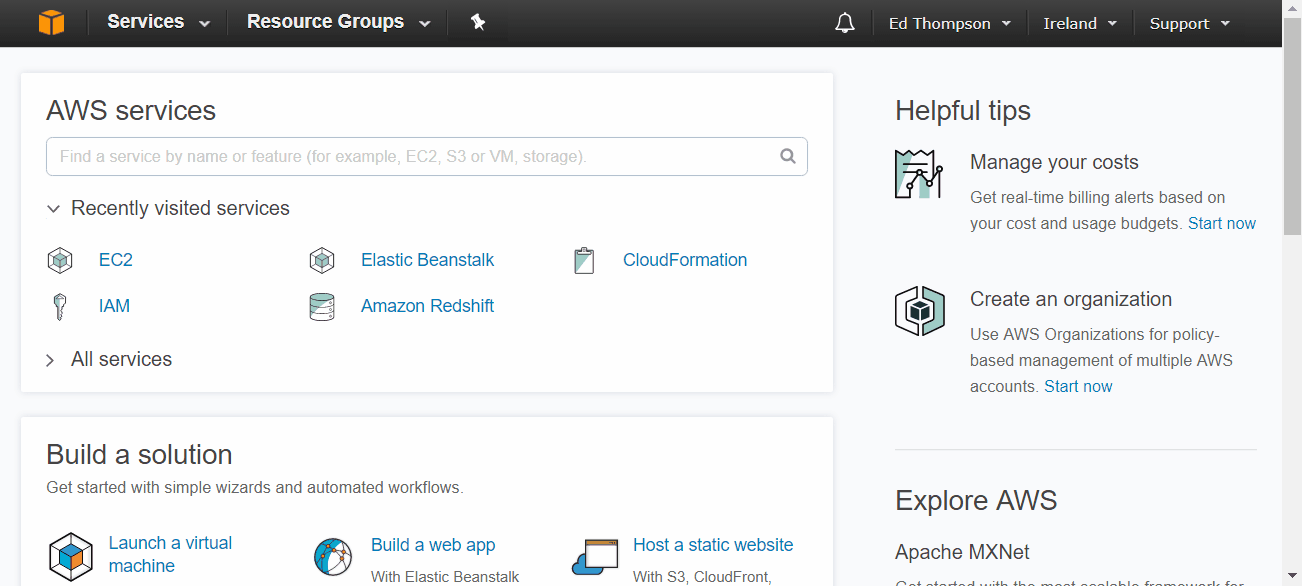Click the Create an organization hexagon icon
Viewport: 1302px width, 586px height.
[x=919, y=311]
